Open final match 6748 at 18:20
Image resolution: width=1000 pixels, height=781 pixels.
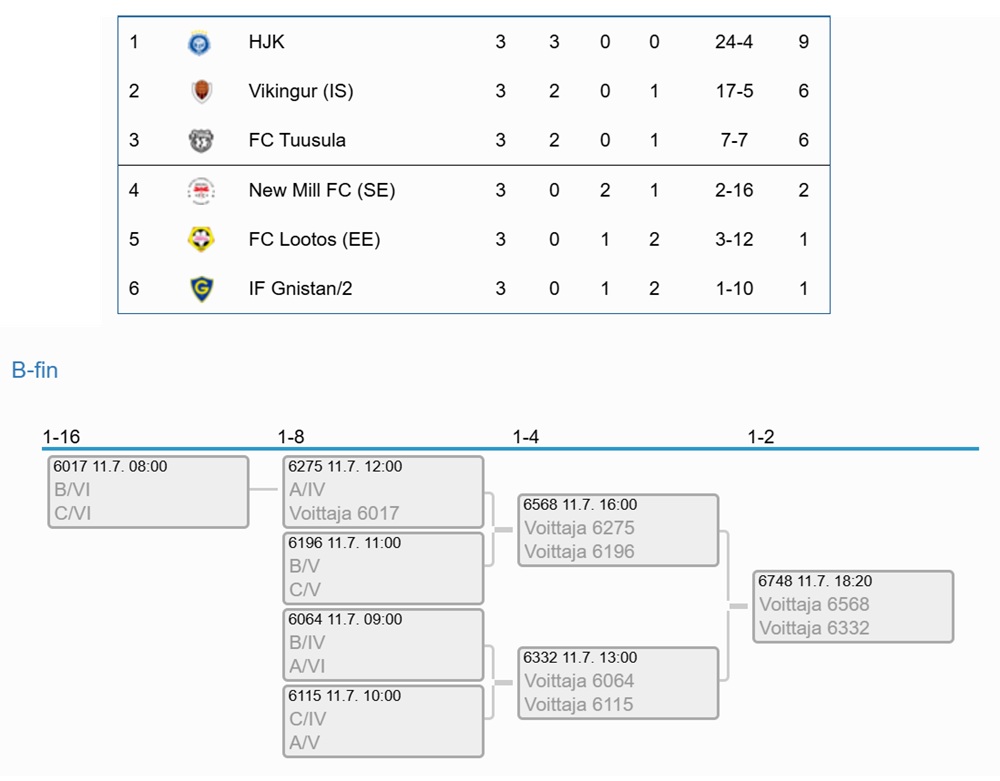853,606
